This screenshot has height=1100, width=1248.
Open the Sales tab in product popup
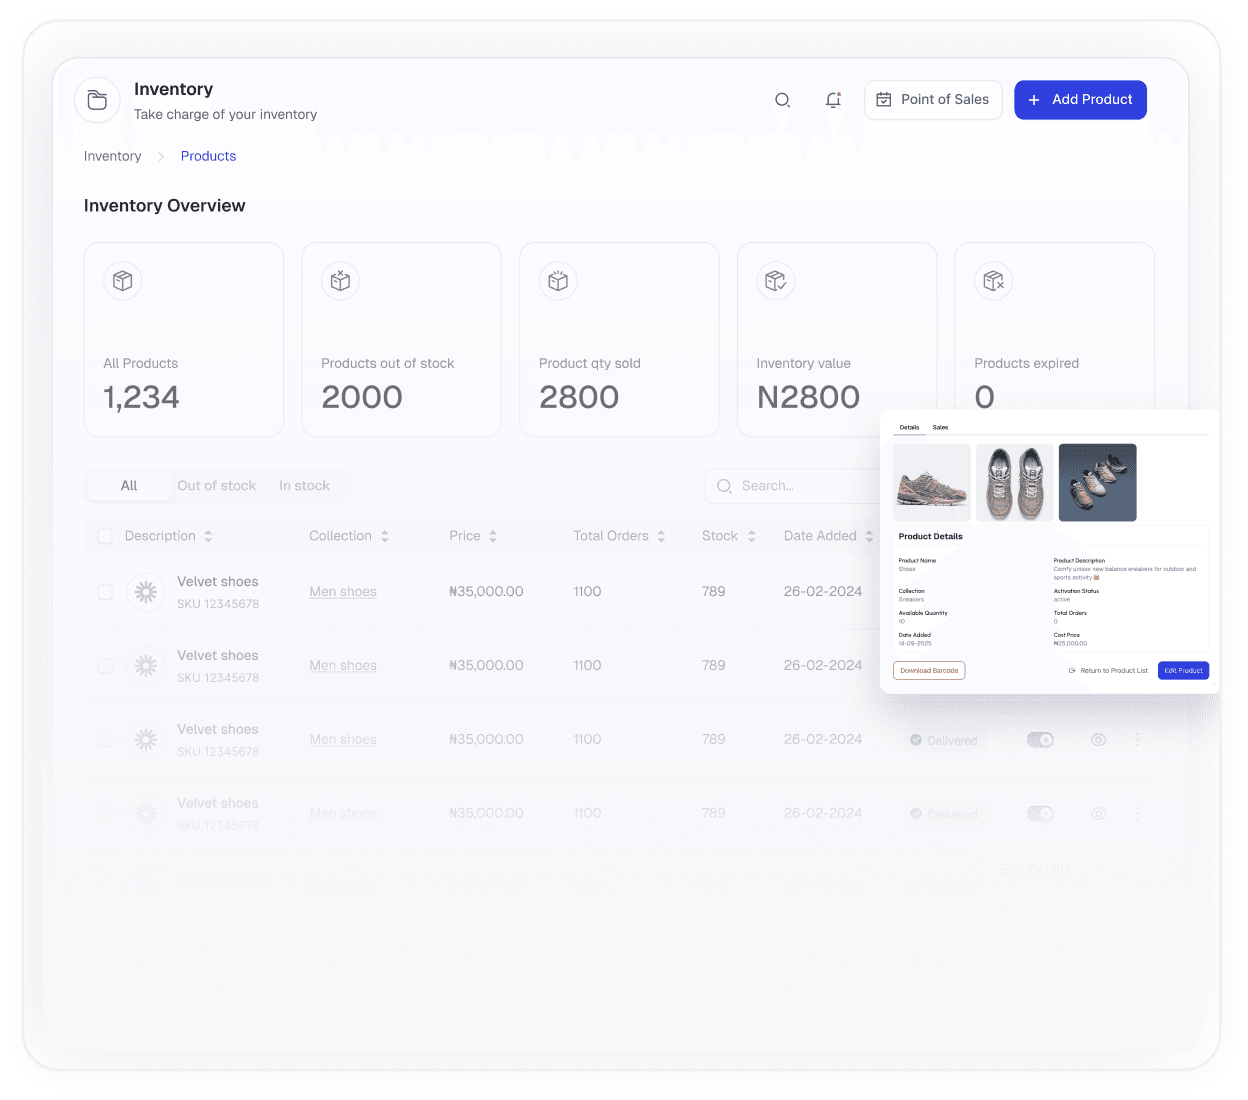click(x=940, y=427)
